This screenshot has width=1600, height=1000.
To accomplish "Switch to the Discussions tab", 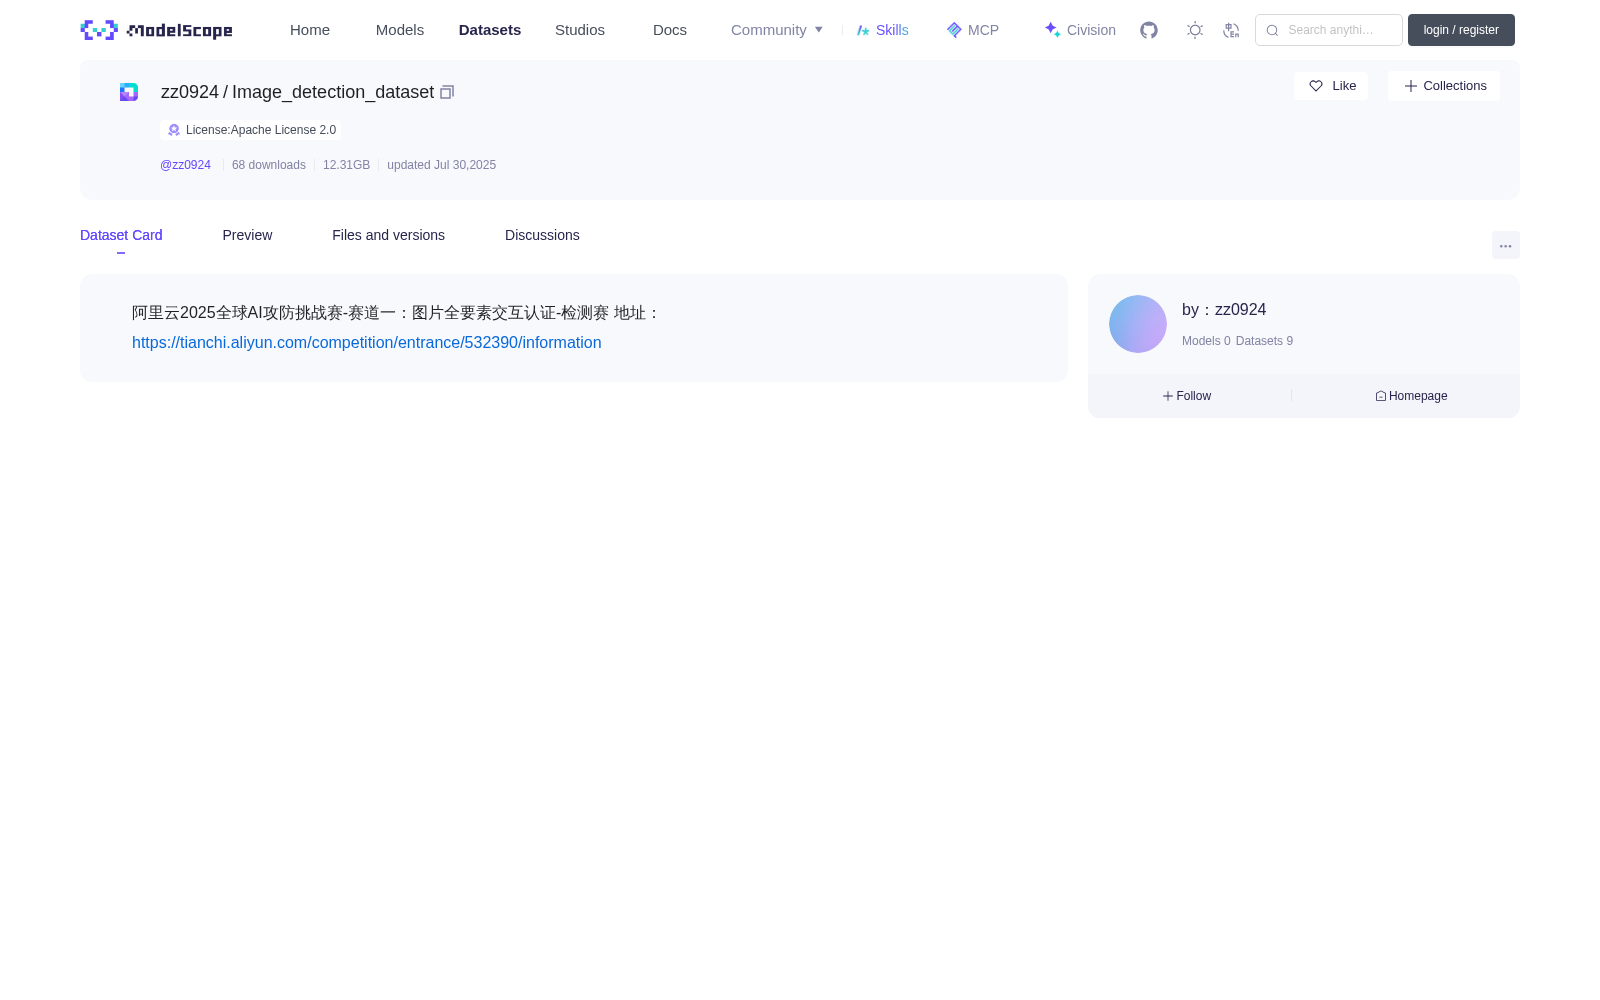I will point(542,235).
